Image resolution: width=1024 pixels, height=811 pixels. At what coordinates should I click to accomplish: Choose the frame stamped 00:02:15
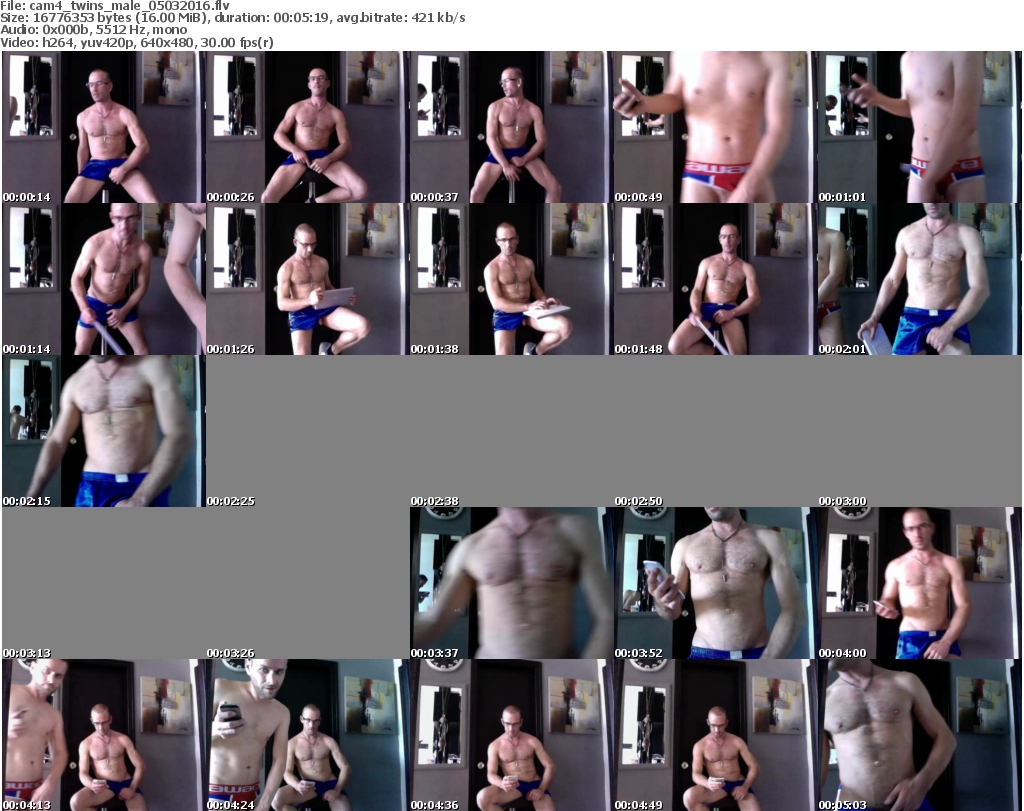coord(104,432)
